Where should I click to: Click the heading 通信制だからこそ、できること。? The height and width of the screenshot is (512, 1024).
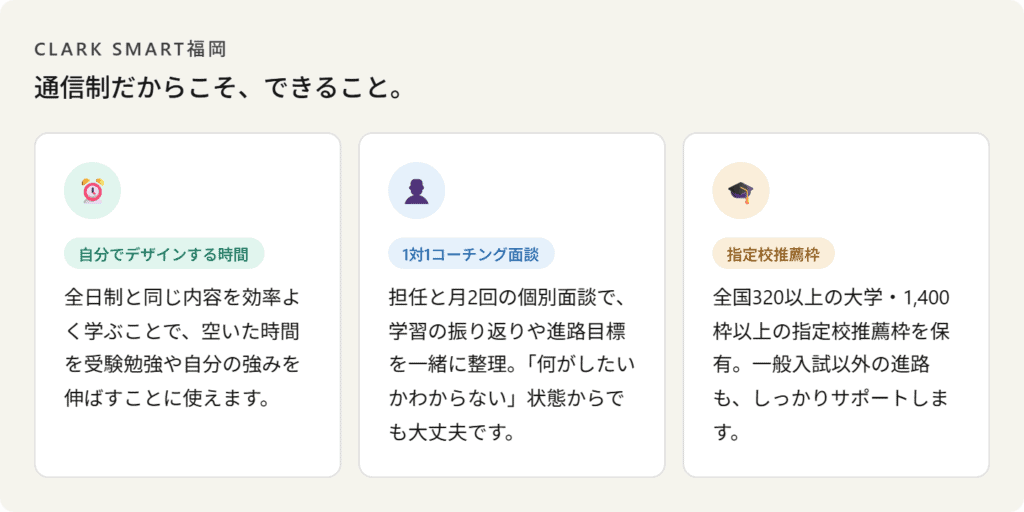tap(218, 88)
